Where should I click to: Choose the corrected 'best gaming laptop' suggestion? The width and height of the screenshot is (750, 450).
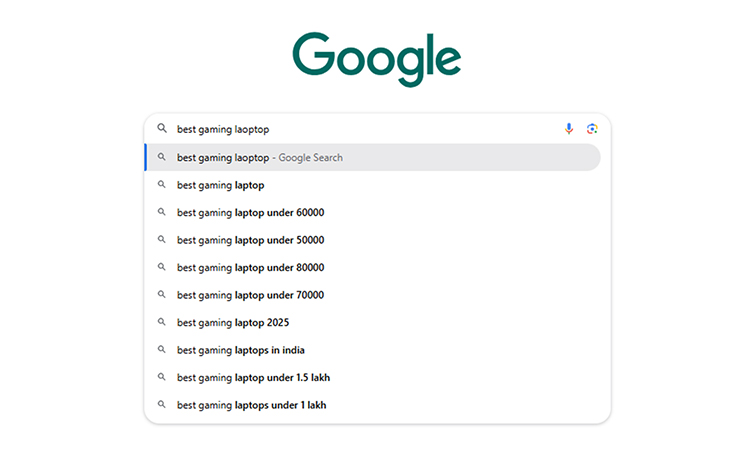point(221,185)
